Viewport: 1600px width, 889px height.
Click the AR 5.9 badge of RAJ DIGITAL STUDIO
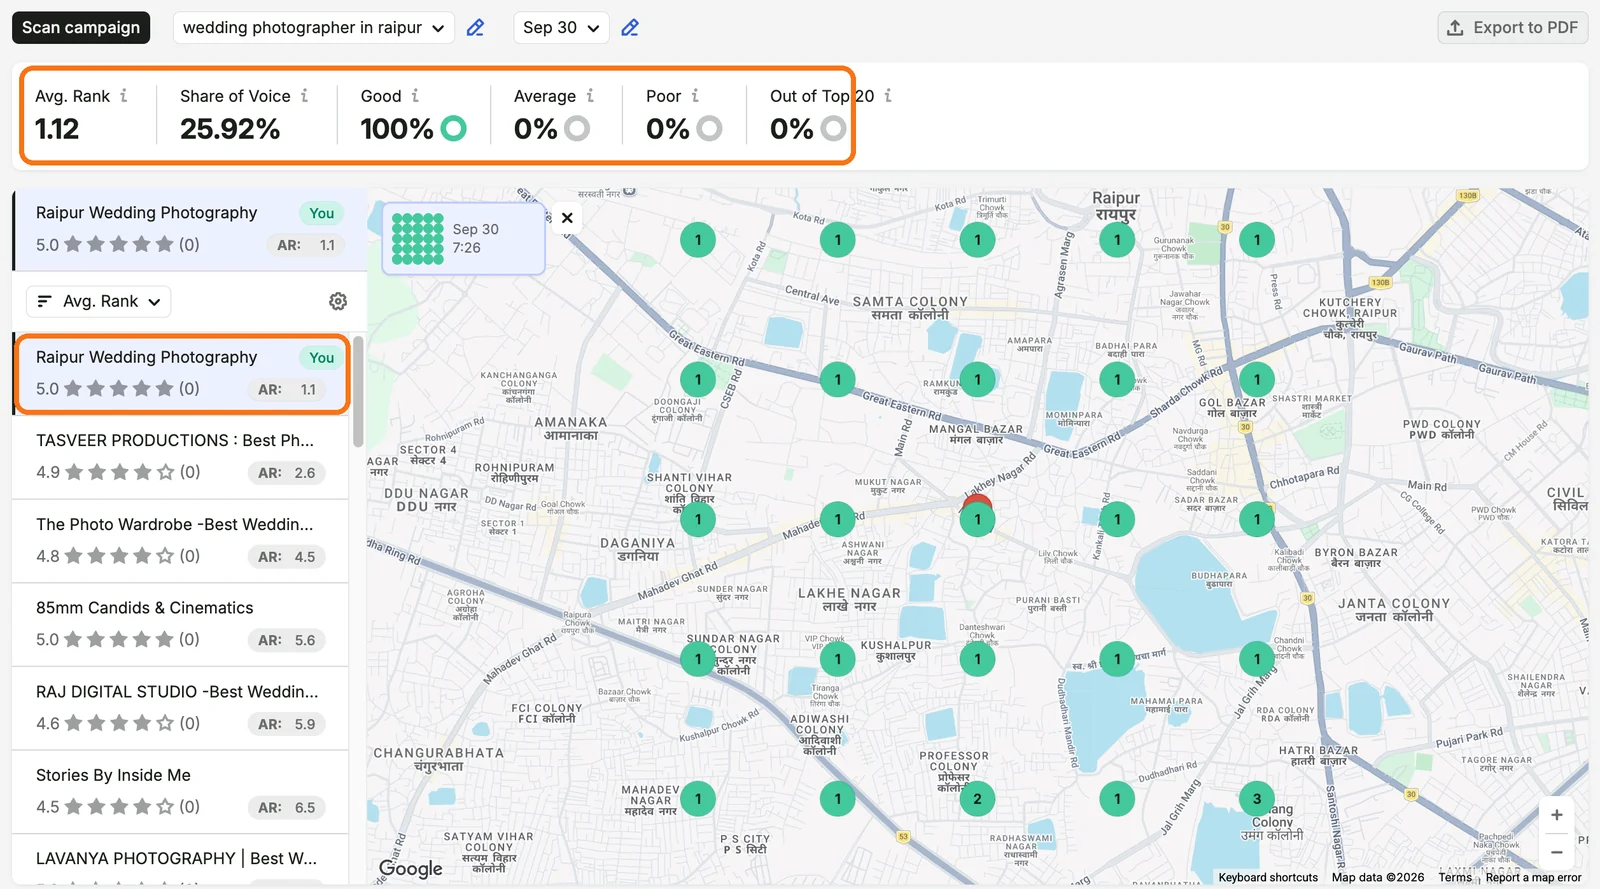pyautogui.click(x=287, y=724)
